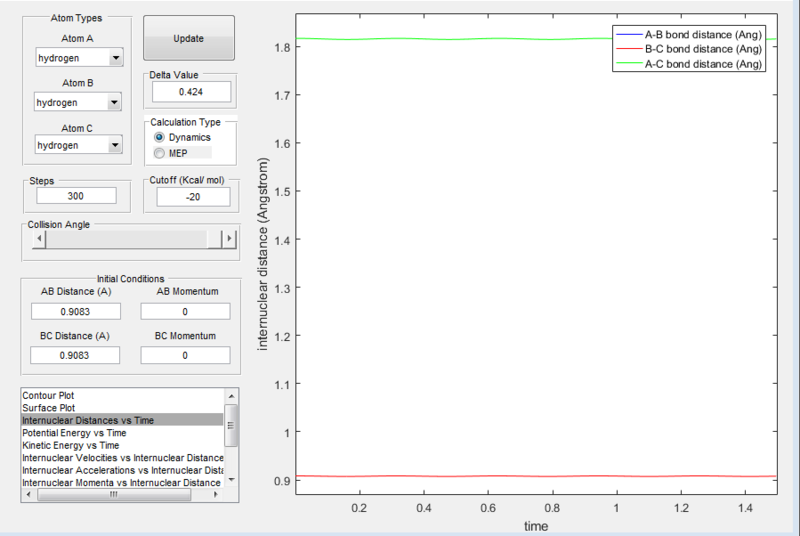Select Contour Plot in the list
The image size is (800, 536).
click(x=48, y=395)
